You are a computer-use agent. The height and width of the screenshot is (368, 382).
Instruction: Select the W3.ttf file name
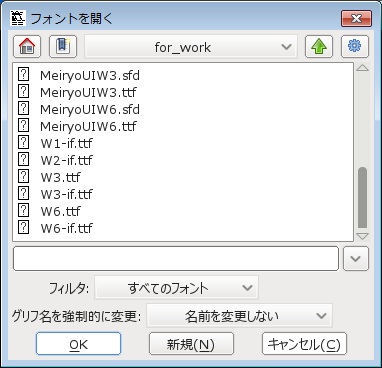(x=60, y=177)
